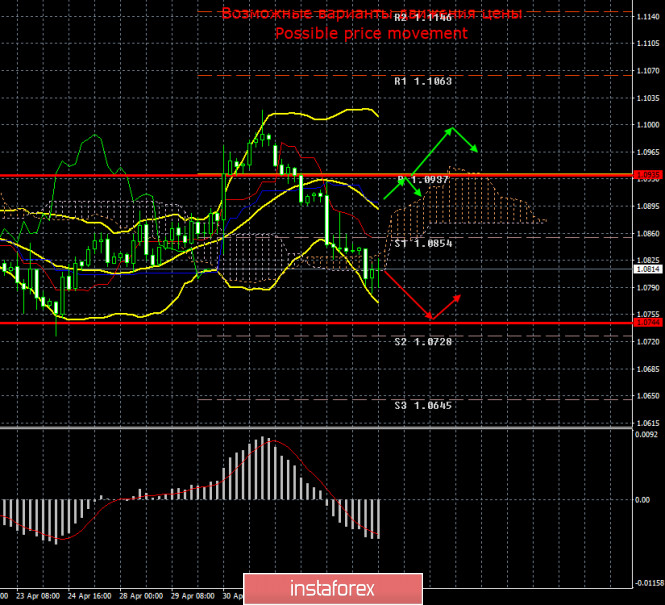Click the 24 Apr 16:00 time label
This screenshot has height=605, width=665.
(89, 596)
